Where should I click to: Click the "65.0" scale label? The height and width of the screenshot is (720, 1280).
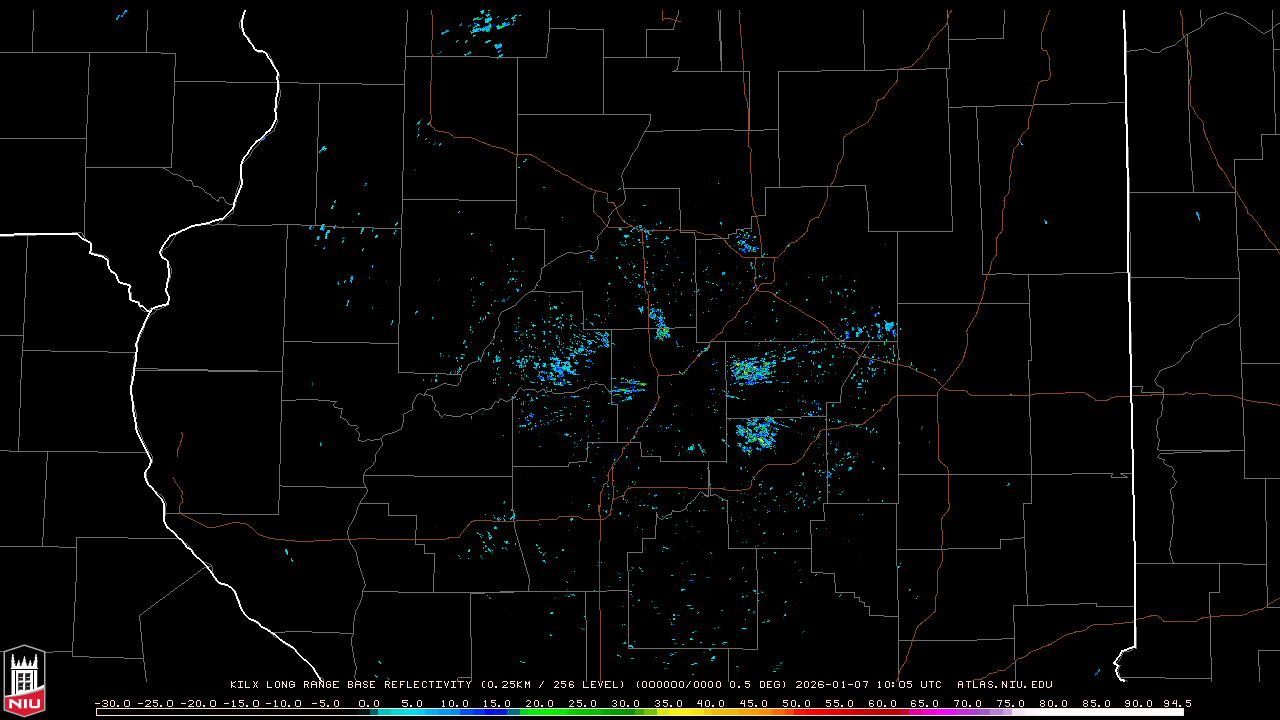coord(924,703)
